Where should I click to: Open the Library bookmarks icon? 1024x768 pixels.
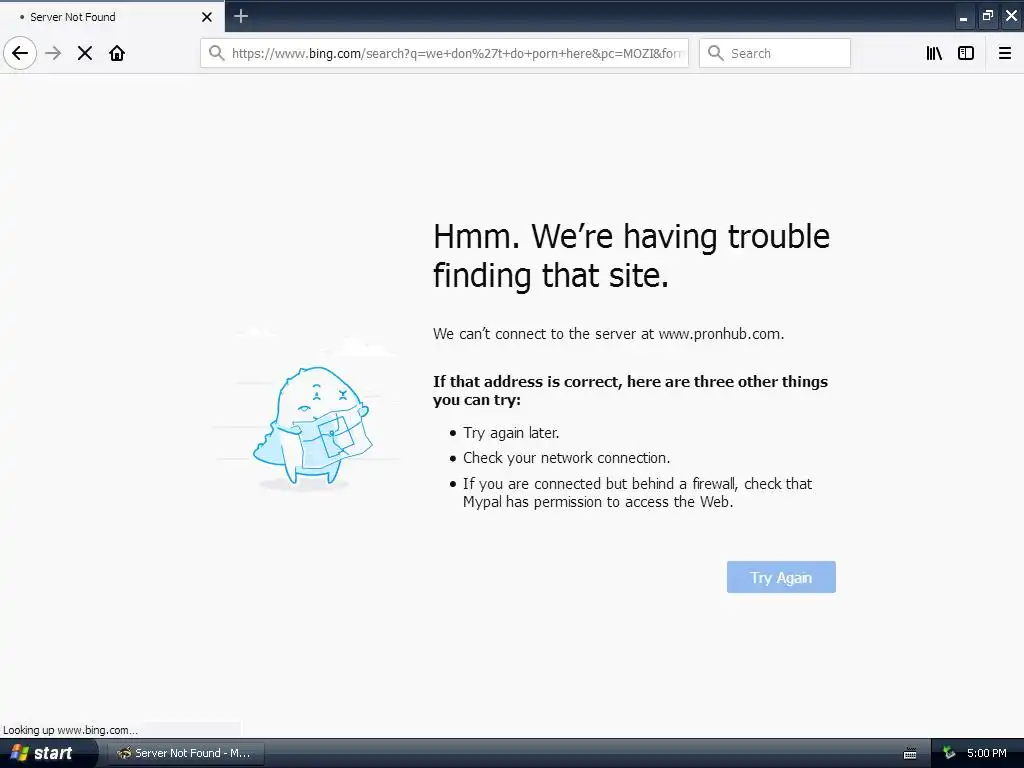point(934,53)
